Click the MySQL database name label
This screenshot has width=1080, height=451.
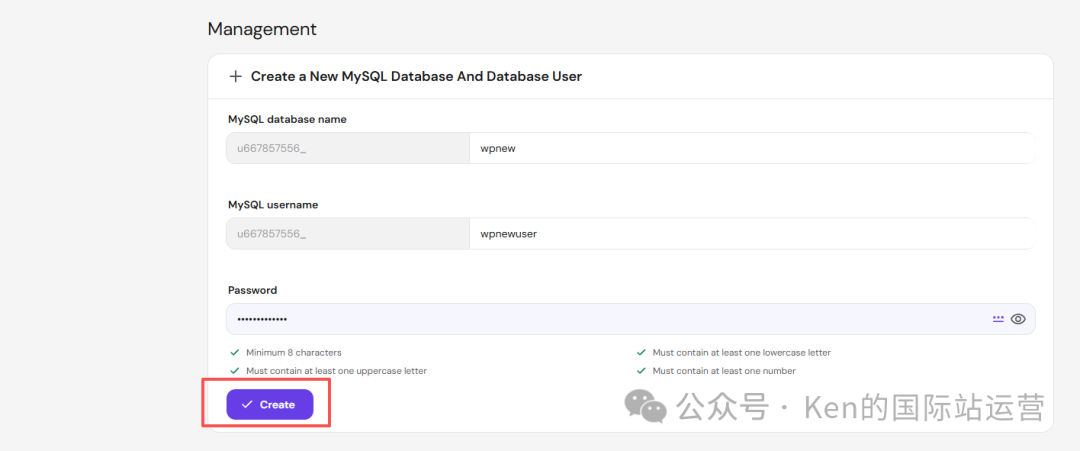click(287, 119)
